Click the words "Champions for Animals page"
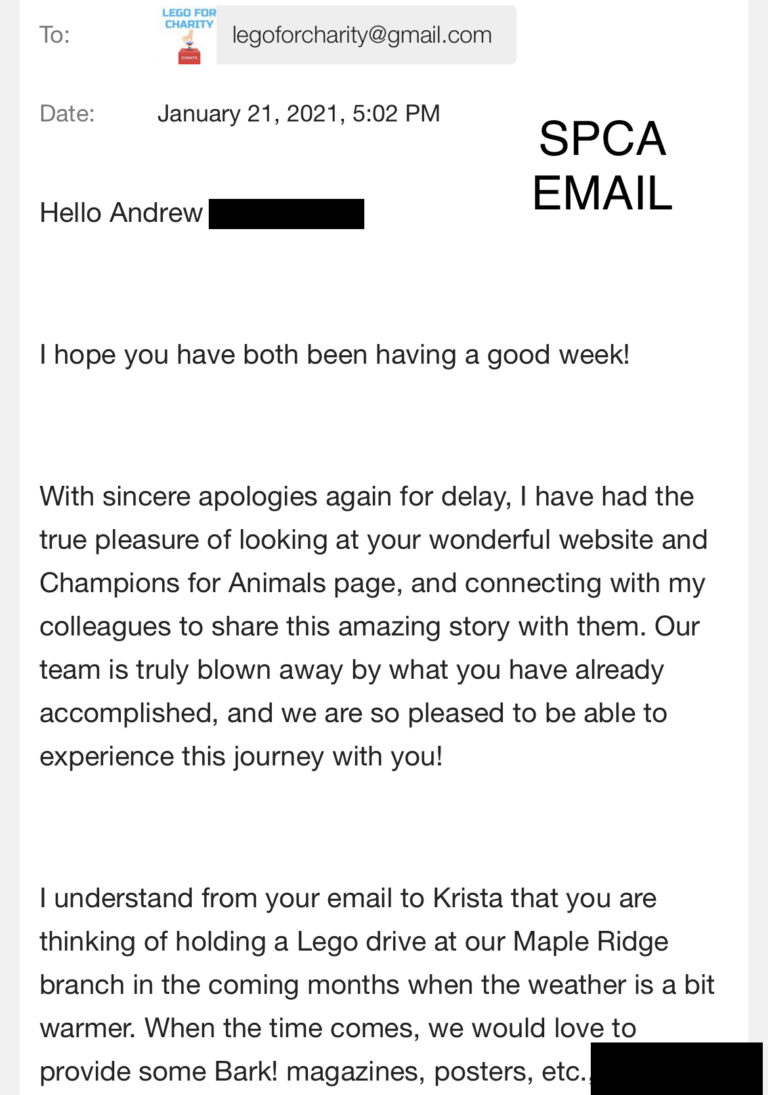768x1095 pixels. tap(221, 583)
